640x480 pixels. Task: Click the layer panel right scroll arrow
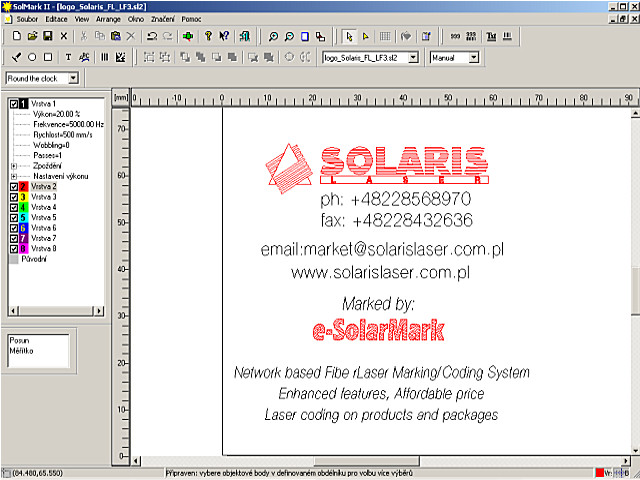click(99, 311)
